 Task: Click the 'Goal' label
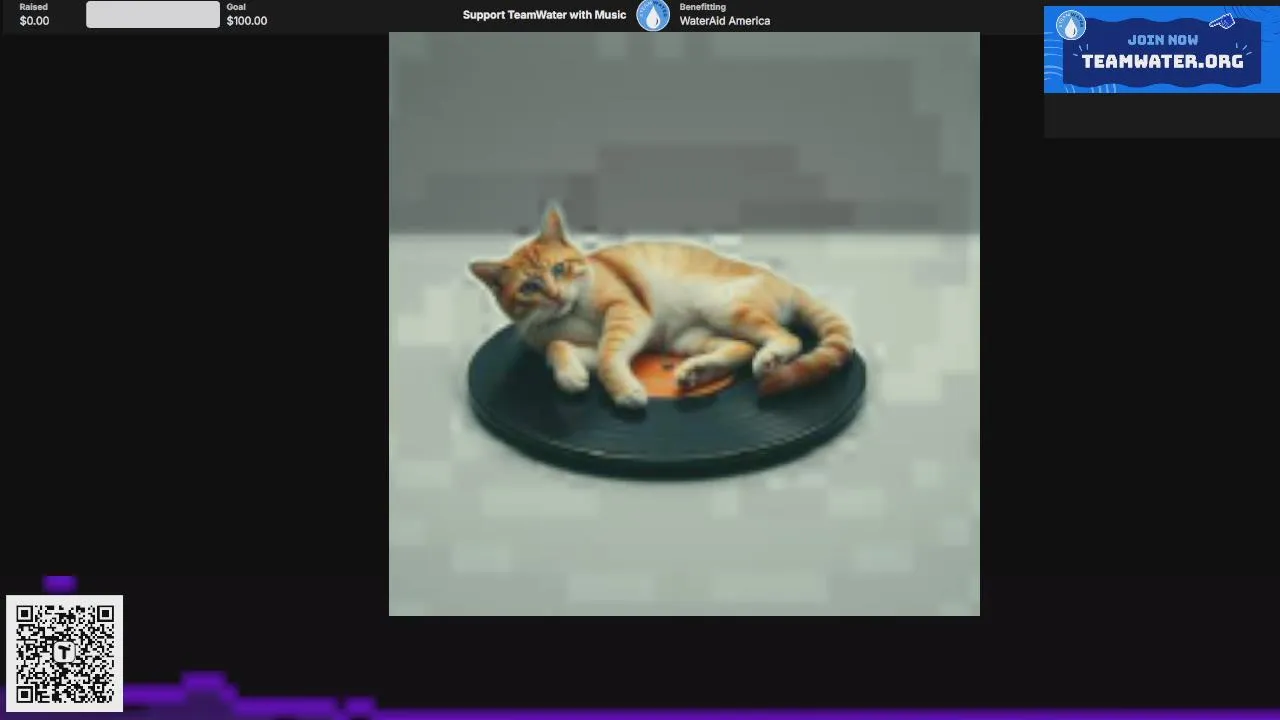tap(236, 7)
